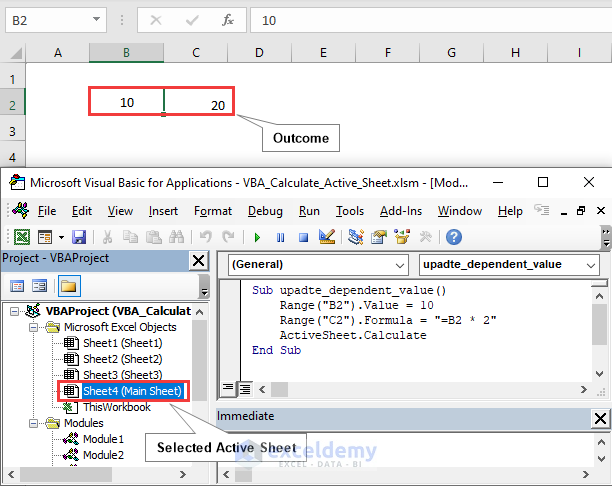Screen dimensions: 612x486
Task: Select Sheet1 (Sheet1) in project tree
Action: tap(123, 343)
